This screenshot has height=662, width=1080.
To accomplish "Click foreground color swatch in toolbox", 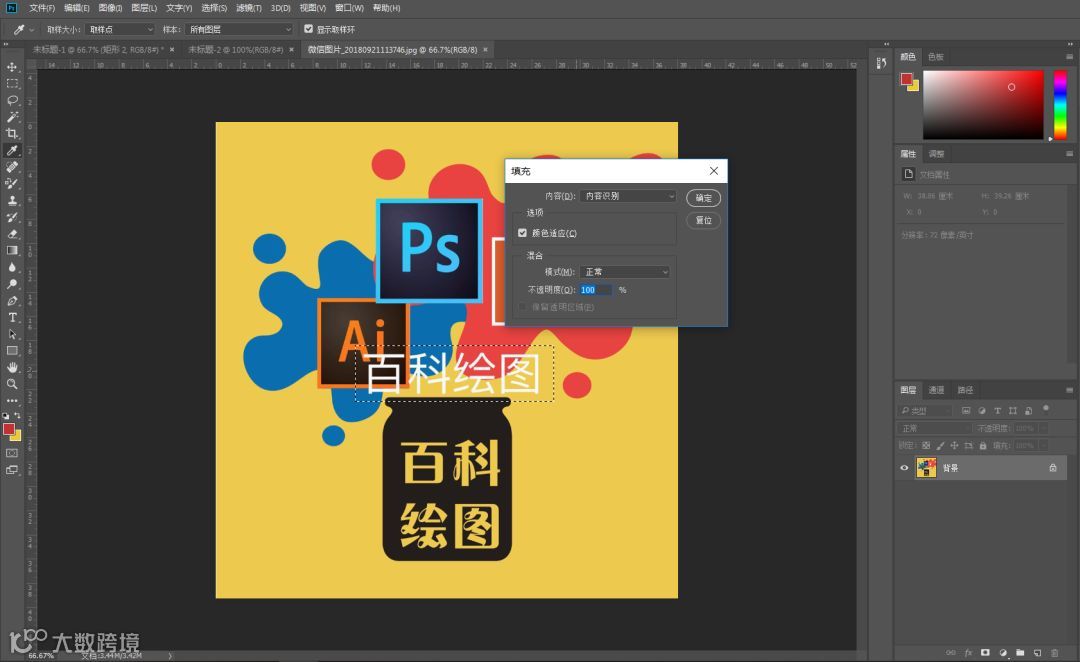I will 8,429.
